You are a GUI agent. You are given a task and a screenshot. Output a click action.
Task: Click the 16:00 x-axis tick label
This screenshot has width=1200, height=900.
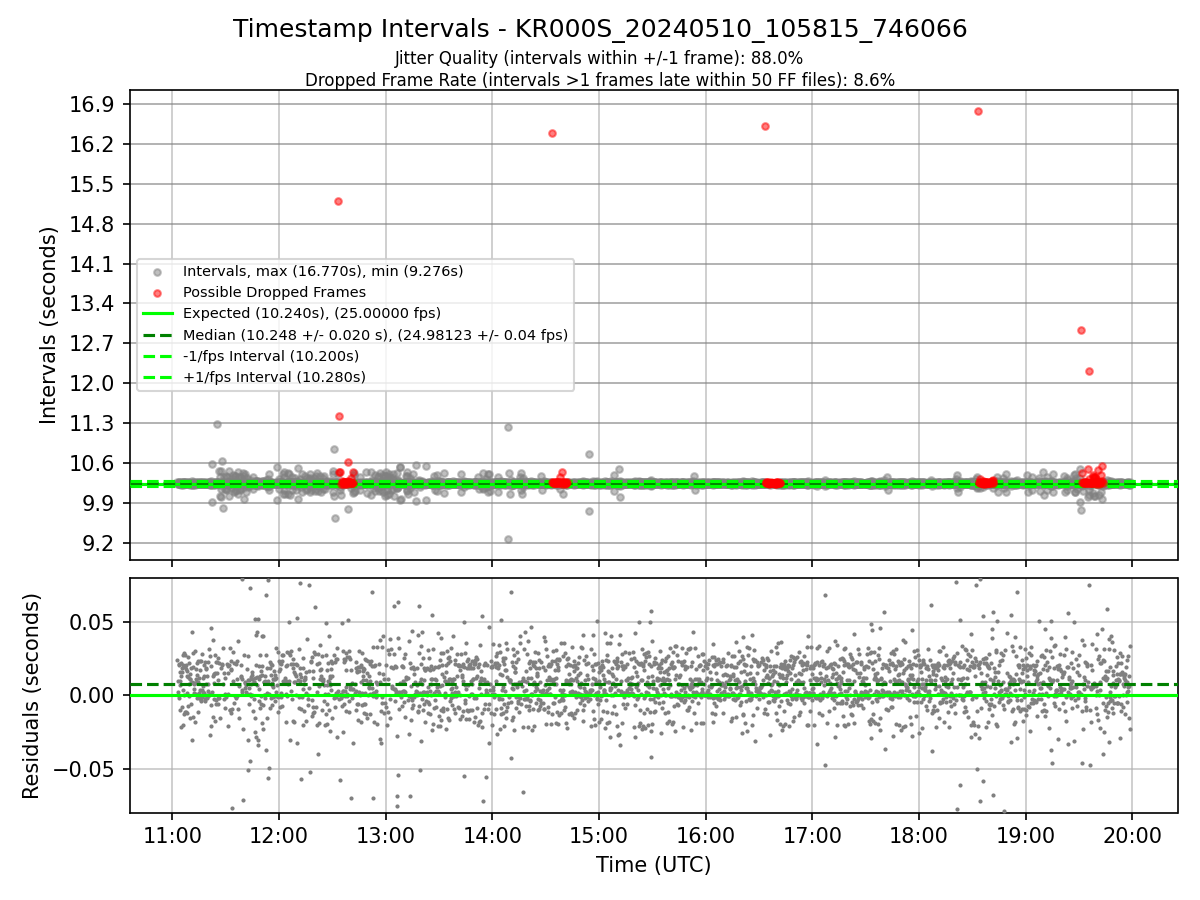[x=705, y=836]
